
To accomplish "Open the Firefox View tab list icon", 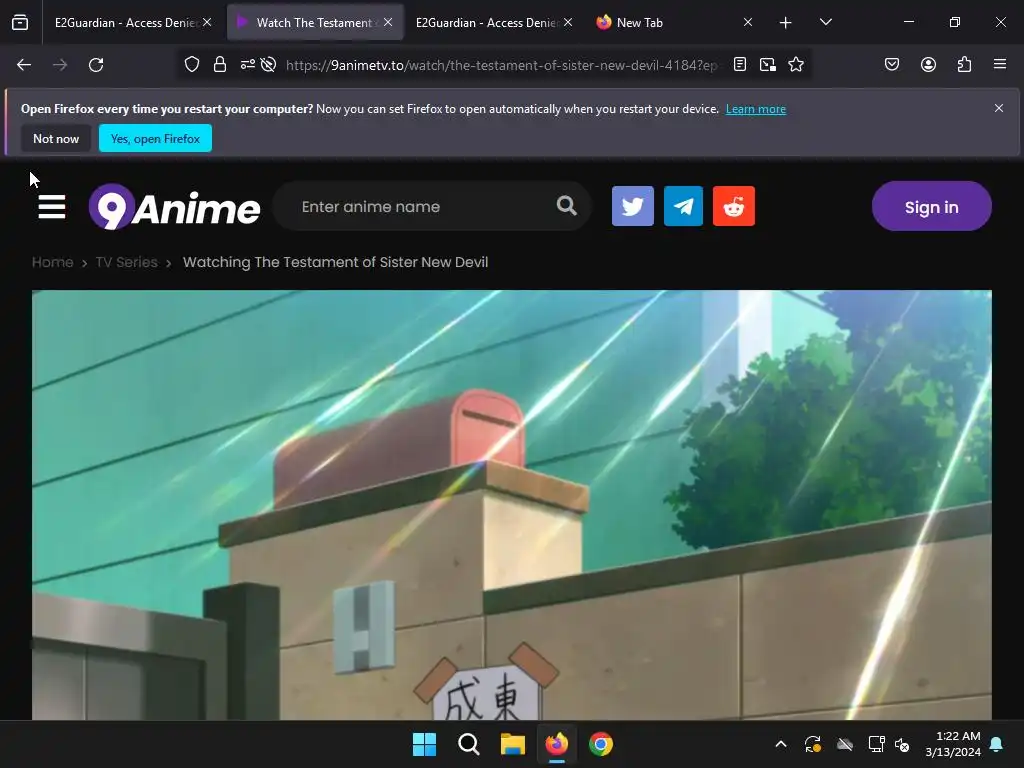I will point(20,23).
